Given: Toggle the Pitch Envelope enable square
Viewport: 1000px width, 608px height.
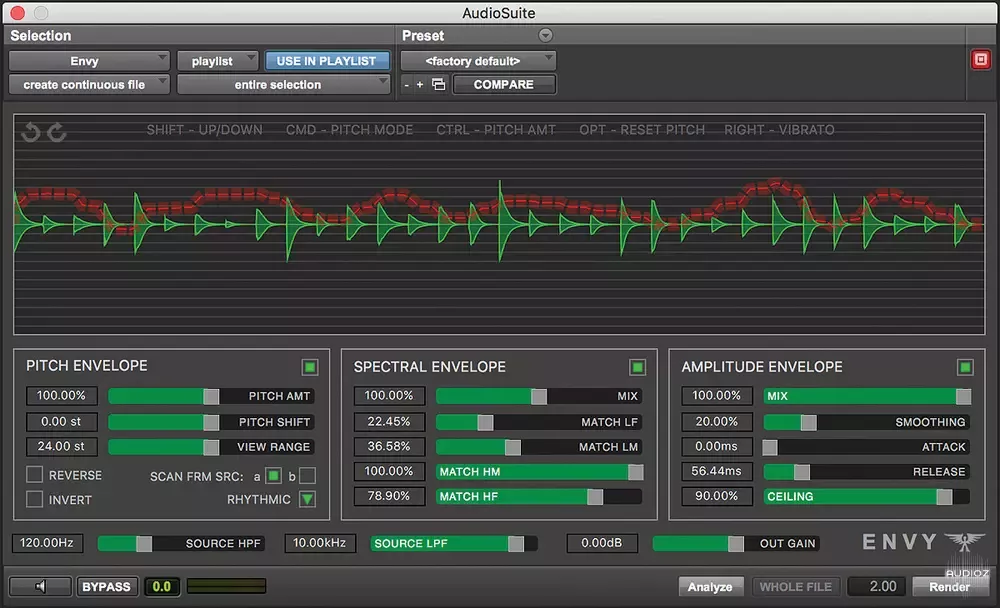Looking at the screenshot, I should click(x=310, y=367).
